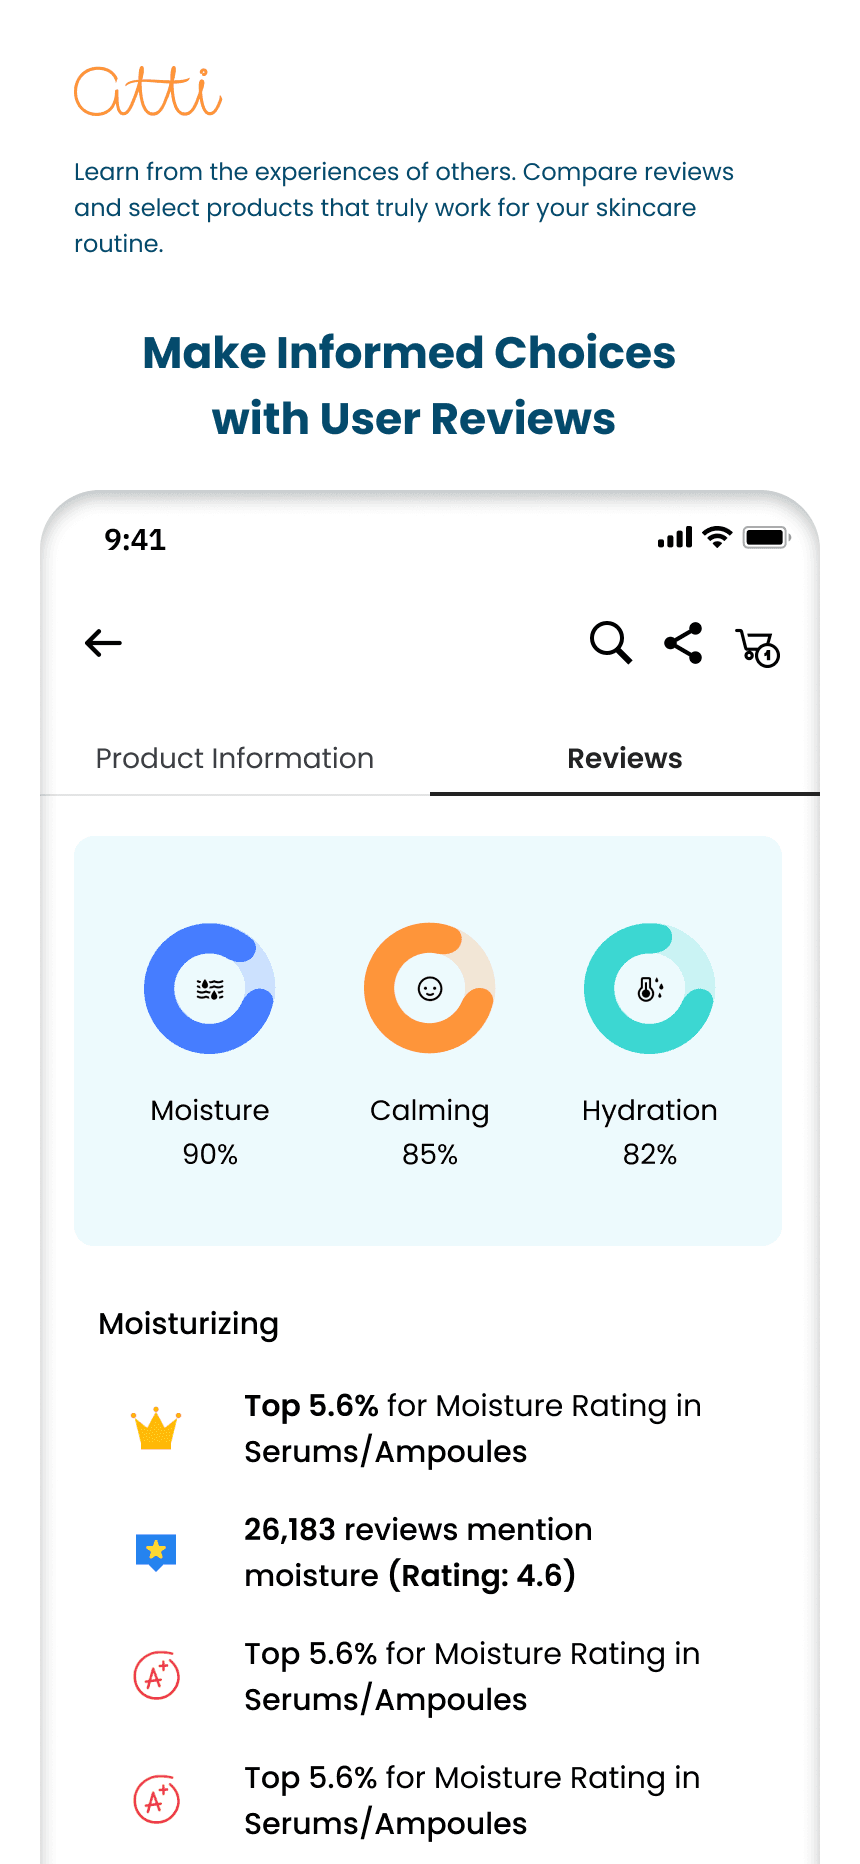This screenshot has height=1864, width=860.
Task: Open search with the magnifier icon
Action: (610, 643)
